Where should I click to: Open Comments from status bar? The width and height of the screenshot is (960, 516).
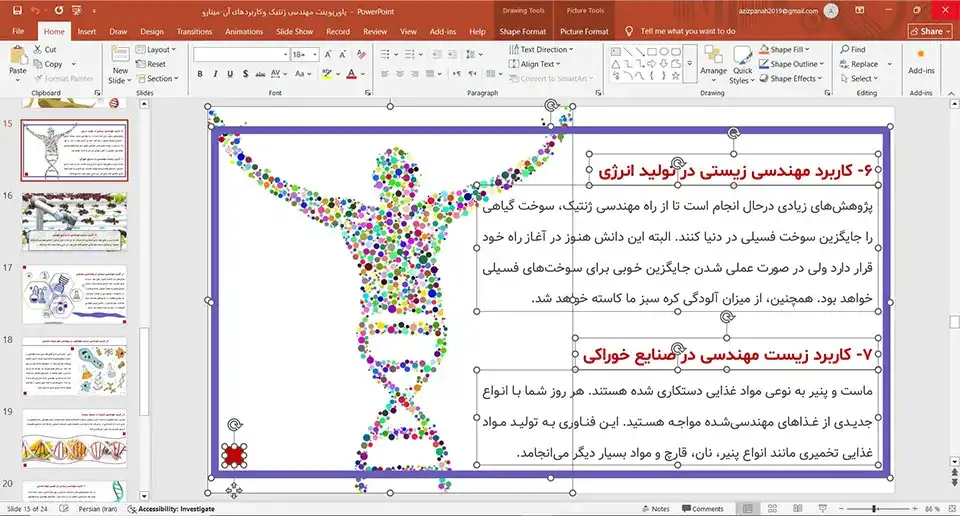(x=703, y=509)
